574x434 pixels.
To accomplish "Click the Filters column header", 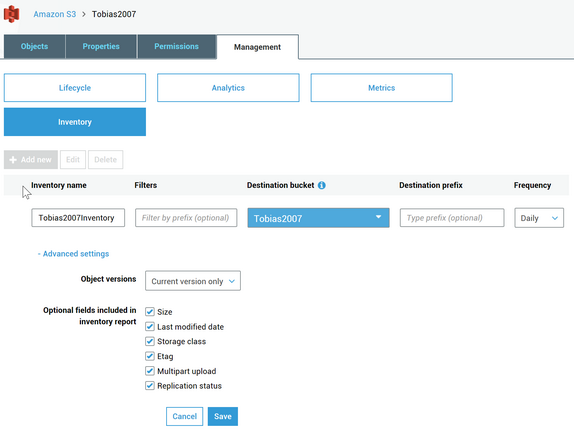I will (x=146, y=185).
